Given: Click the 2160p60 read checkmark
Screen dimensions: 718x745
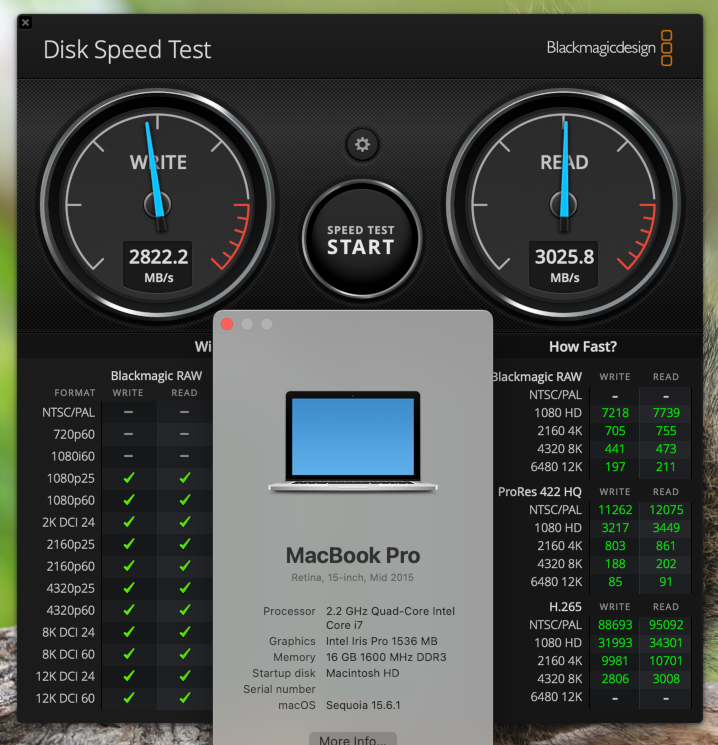Looking at the screenshot, I should [185, 566].
